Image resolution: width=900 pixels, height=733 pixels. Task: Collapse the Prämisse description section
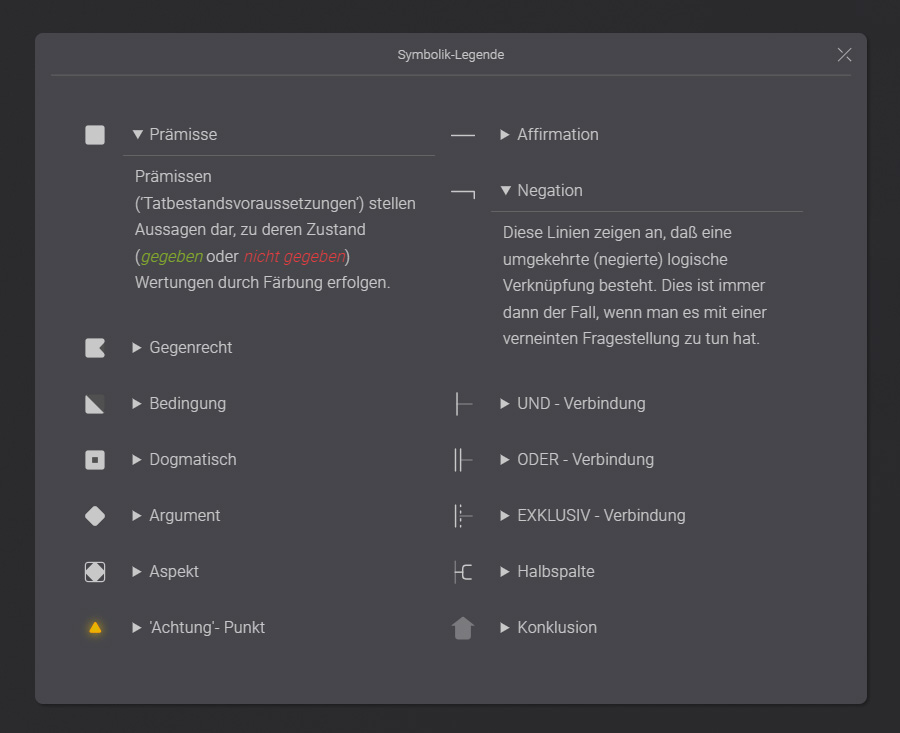point(137,134)
